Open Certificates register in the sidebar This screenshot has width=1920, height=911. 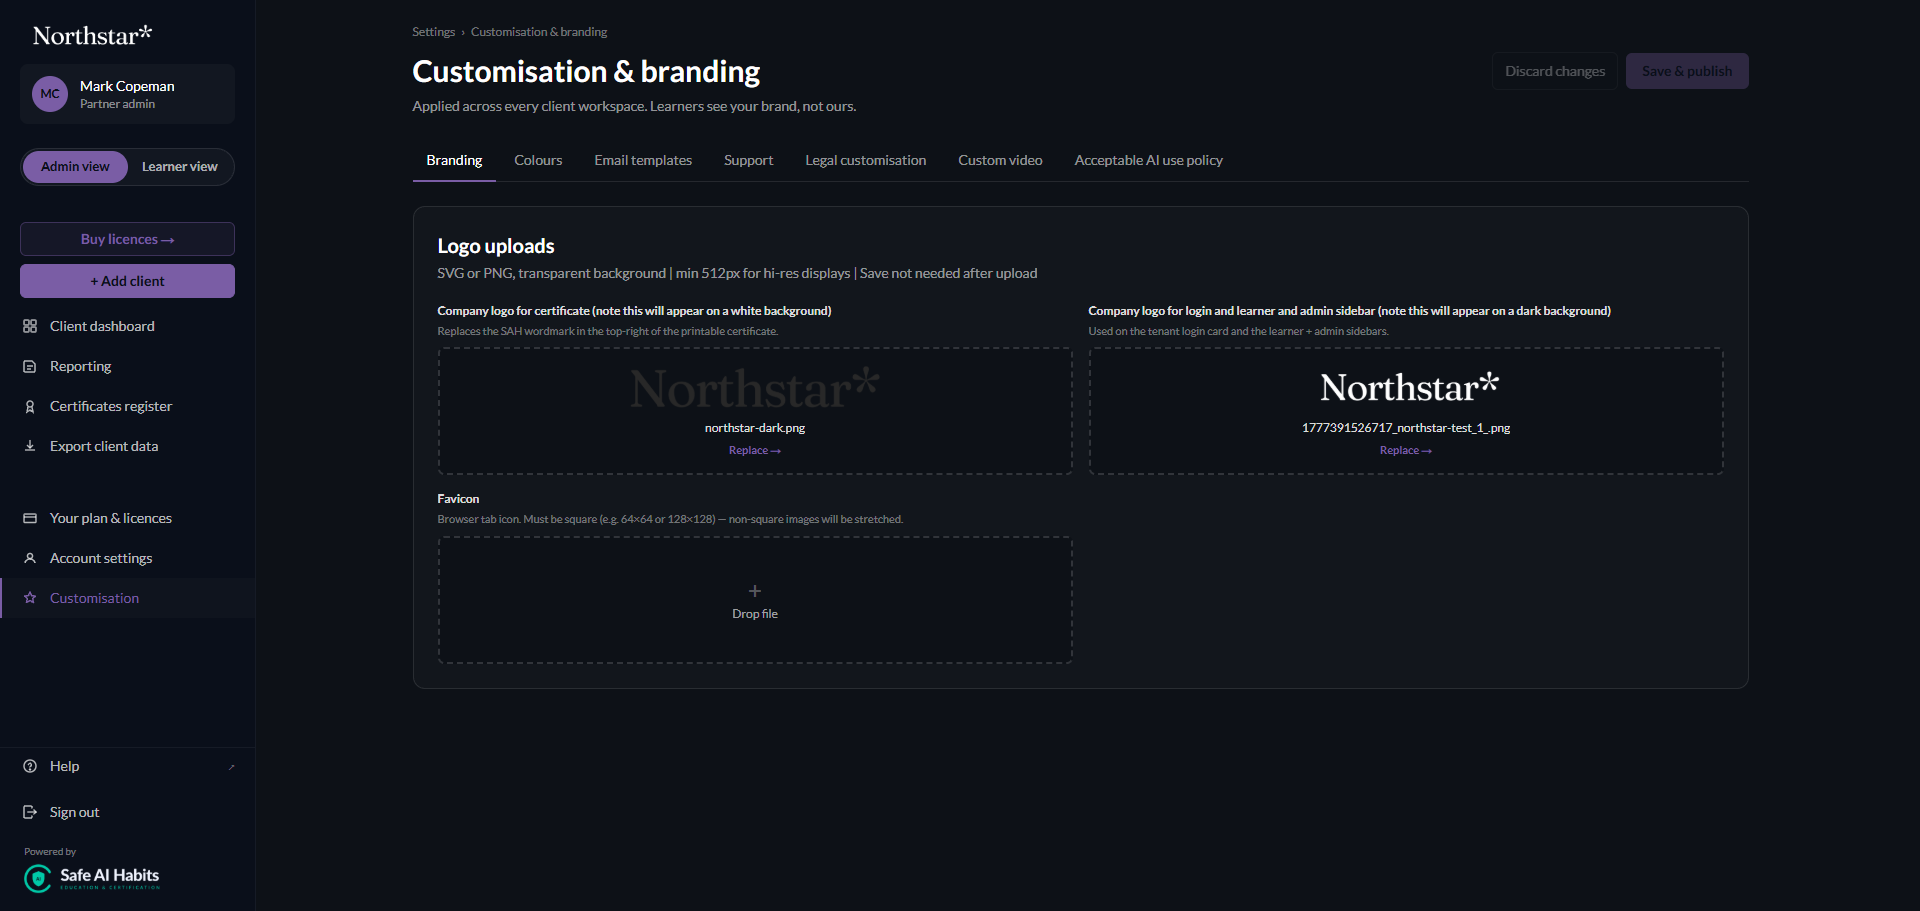[127, 406]
